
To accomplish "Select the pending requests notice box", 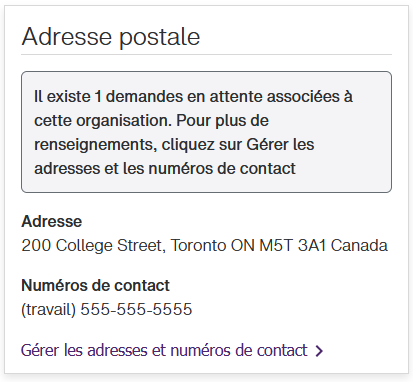I will (x=206, y=132).
